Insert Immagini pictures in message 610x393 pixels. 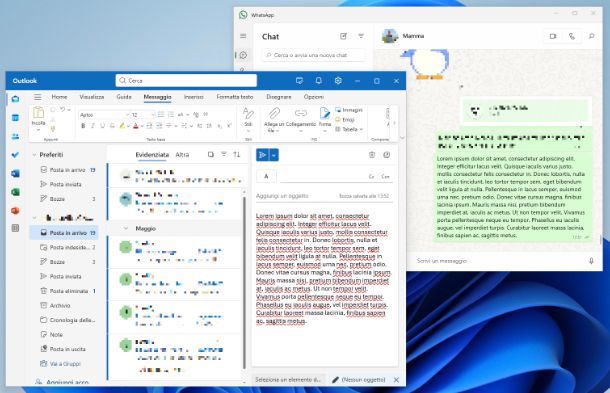click(349, 110)
